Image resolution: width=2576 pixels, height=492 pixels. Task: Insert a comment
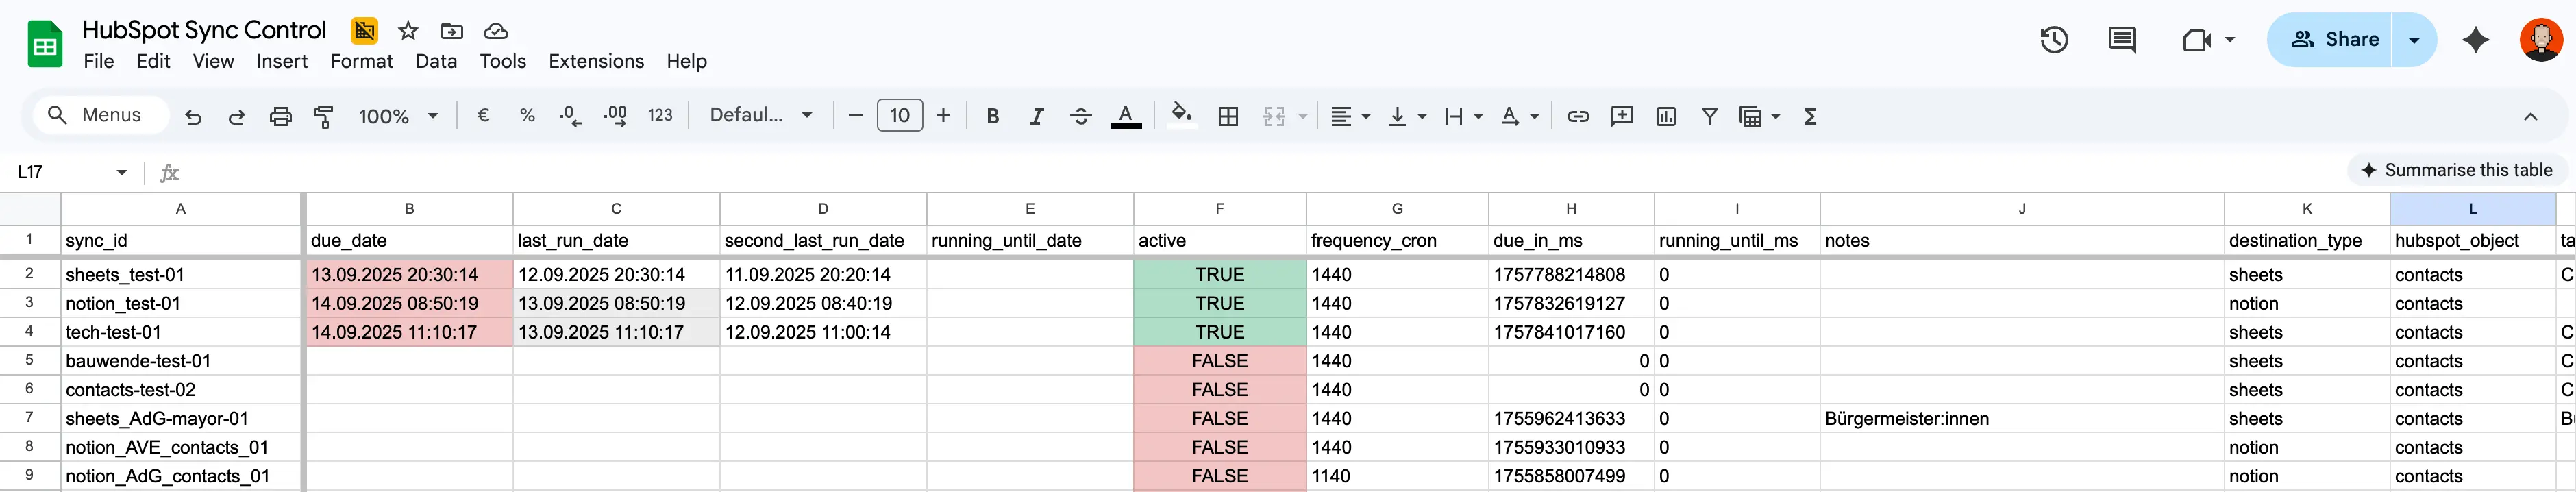(x=1622, y=116)
